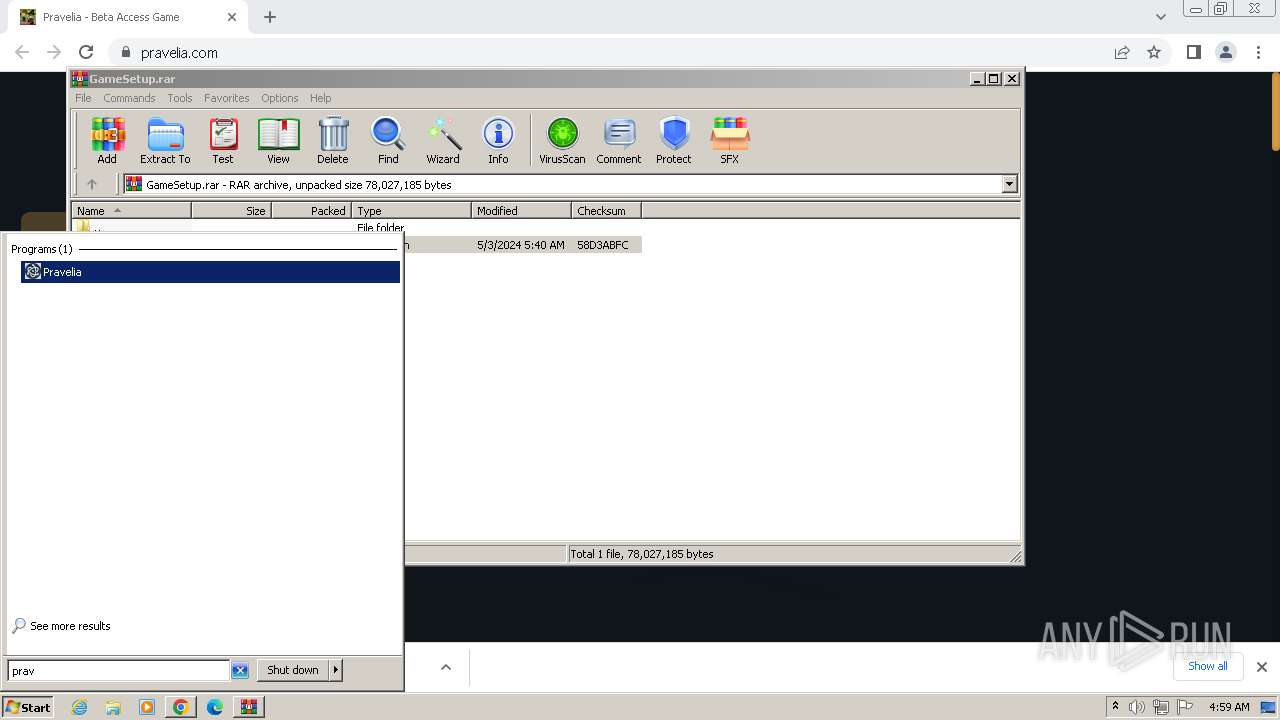
Task: Open File Explorer from taskbar
Action: pos(113,707)
